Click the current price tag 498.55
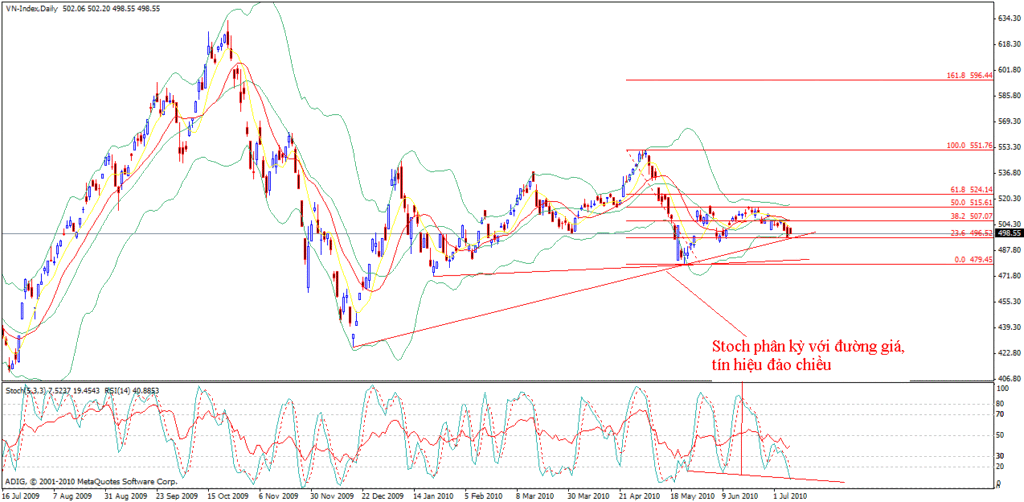The image size is (1024, 502). point(1003,233)
